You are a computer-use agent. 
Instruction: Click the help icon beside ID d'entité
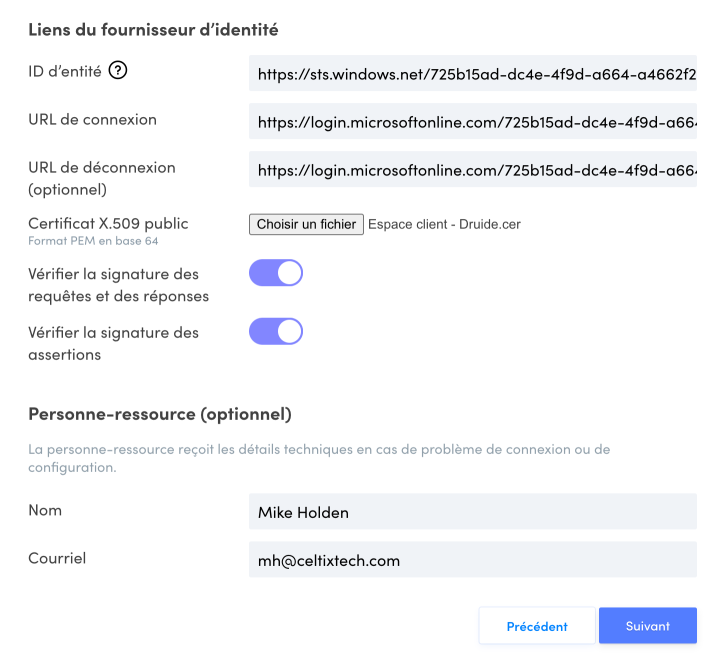pyautogui.click(x=119, y=70)
